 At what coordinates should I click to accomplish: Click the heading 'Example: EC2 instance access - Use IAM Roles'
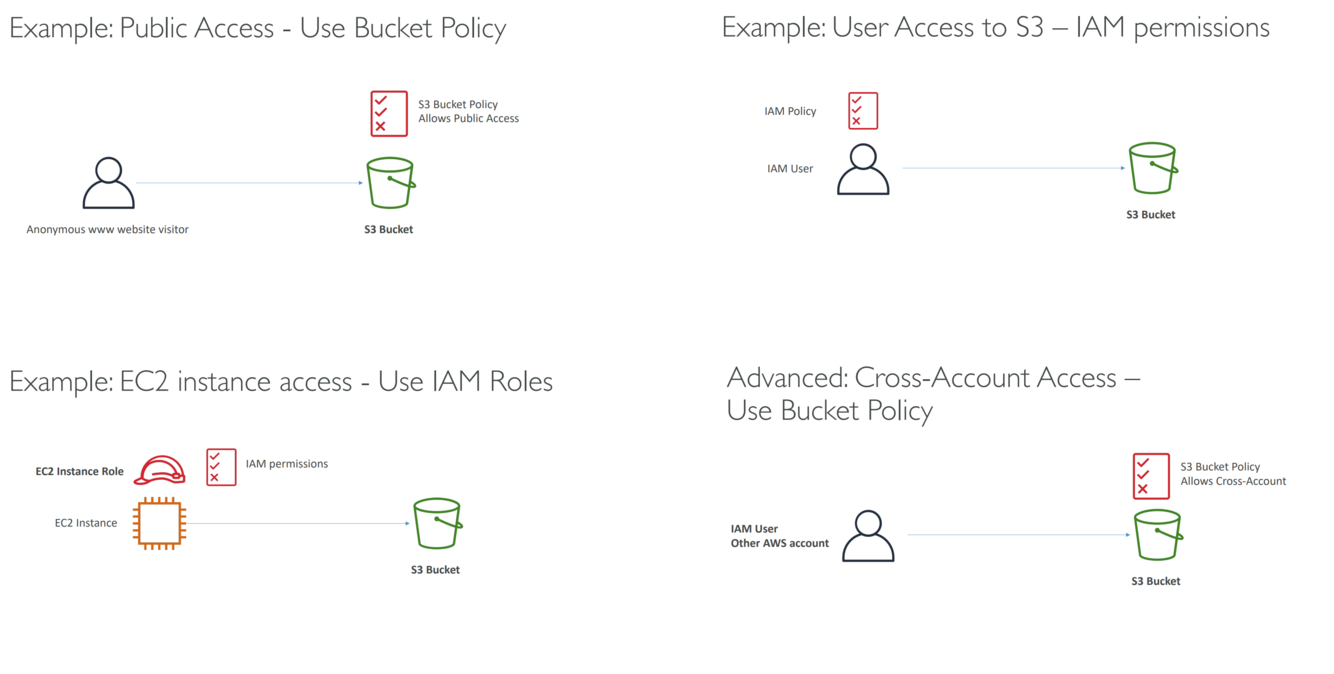281,381
